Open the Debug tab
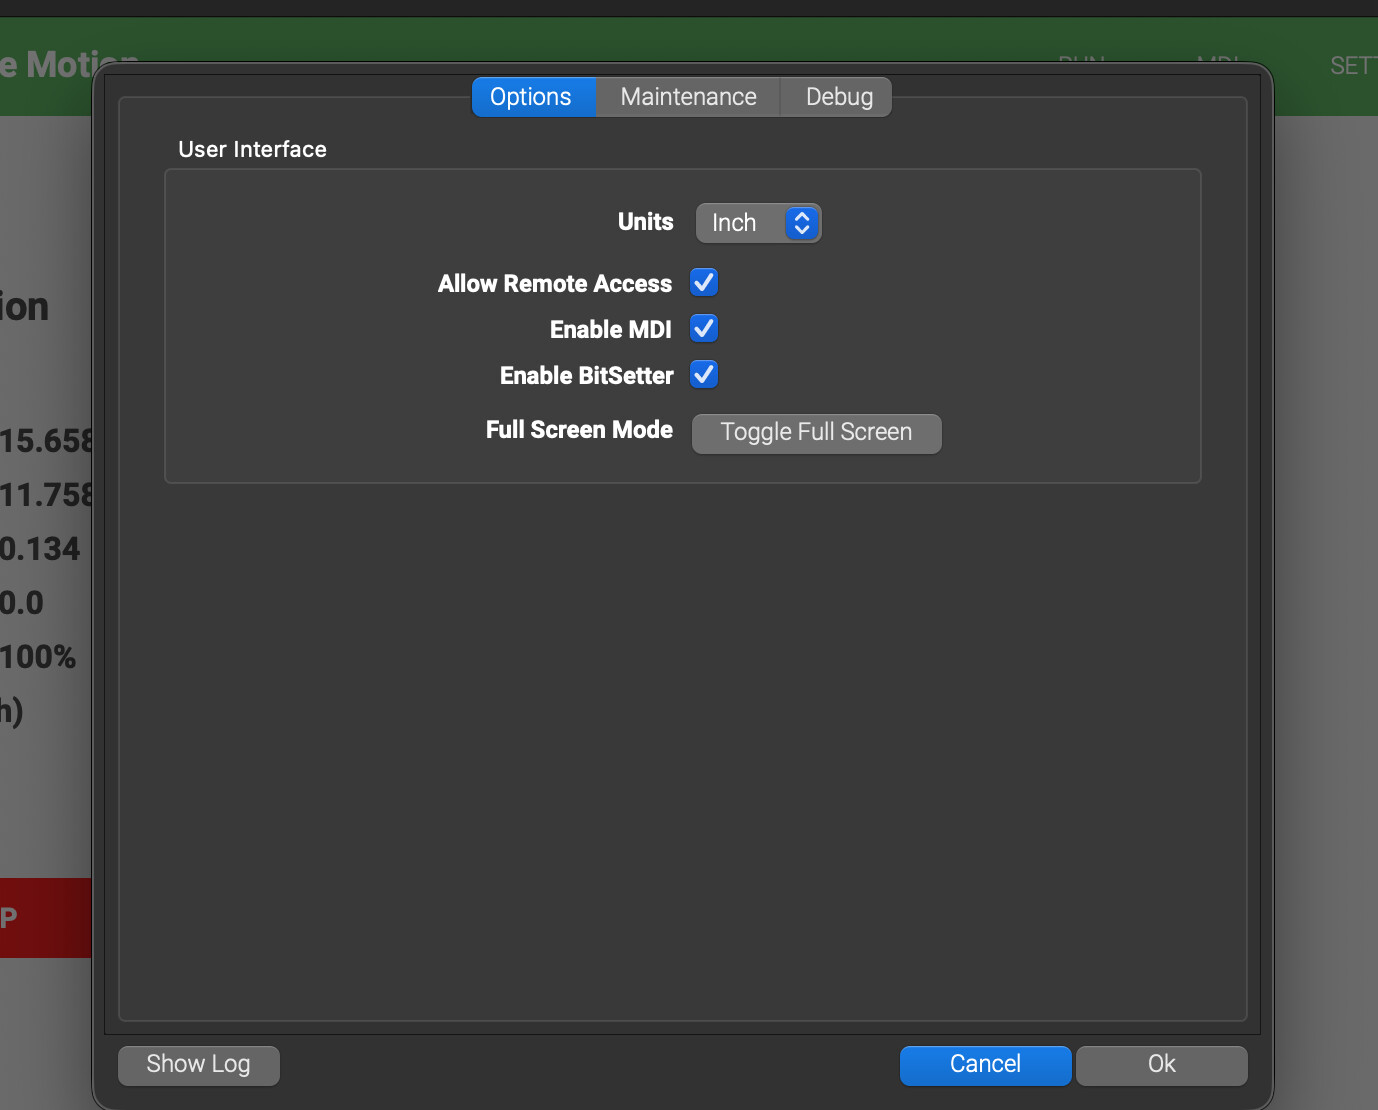 click(839, 97)
